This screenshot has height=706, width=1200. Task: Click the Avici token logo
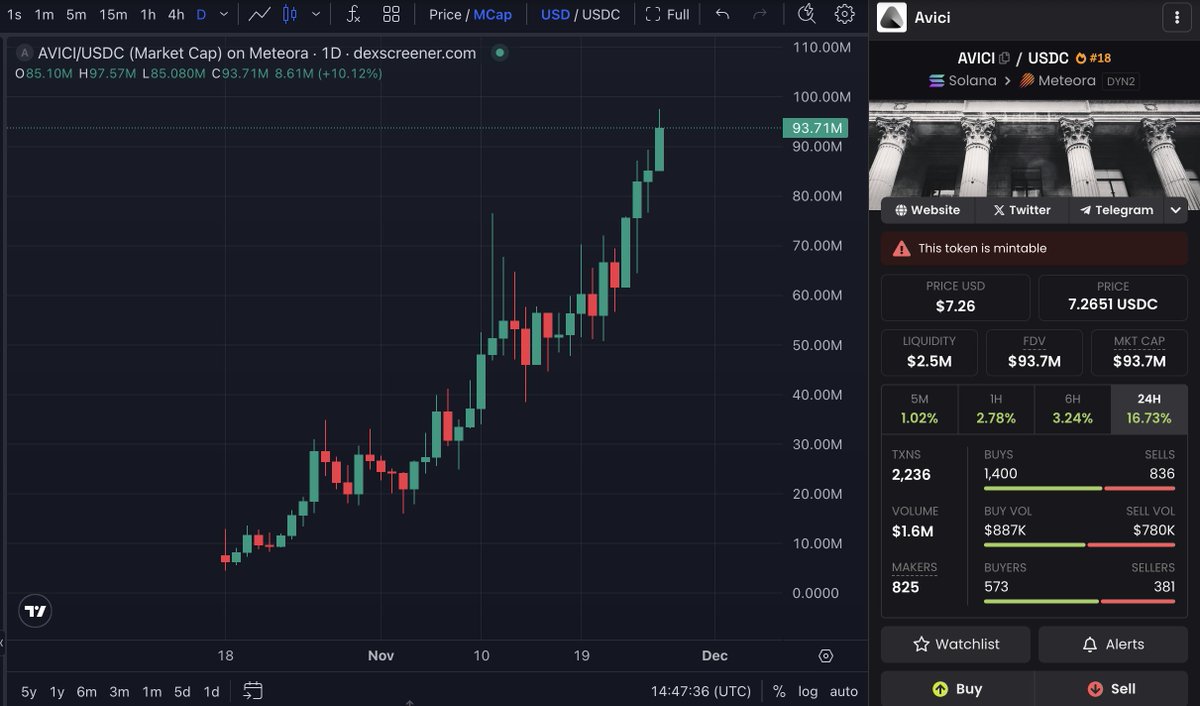point(891,18)
